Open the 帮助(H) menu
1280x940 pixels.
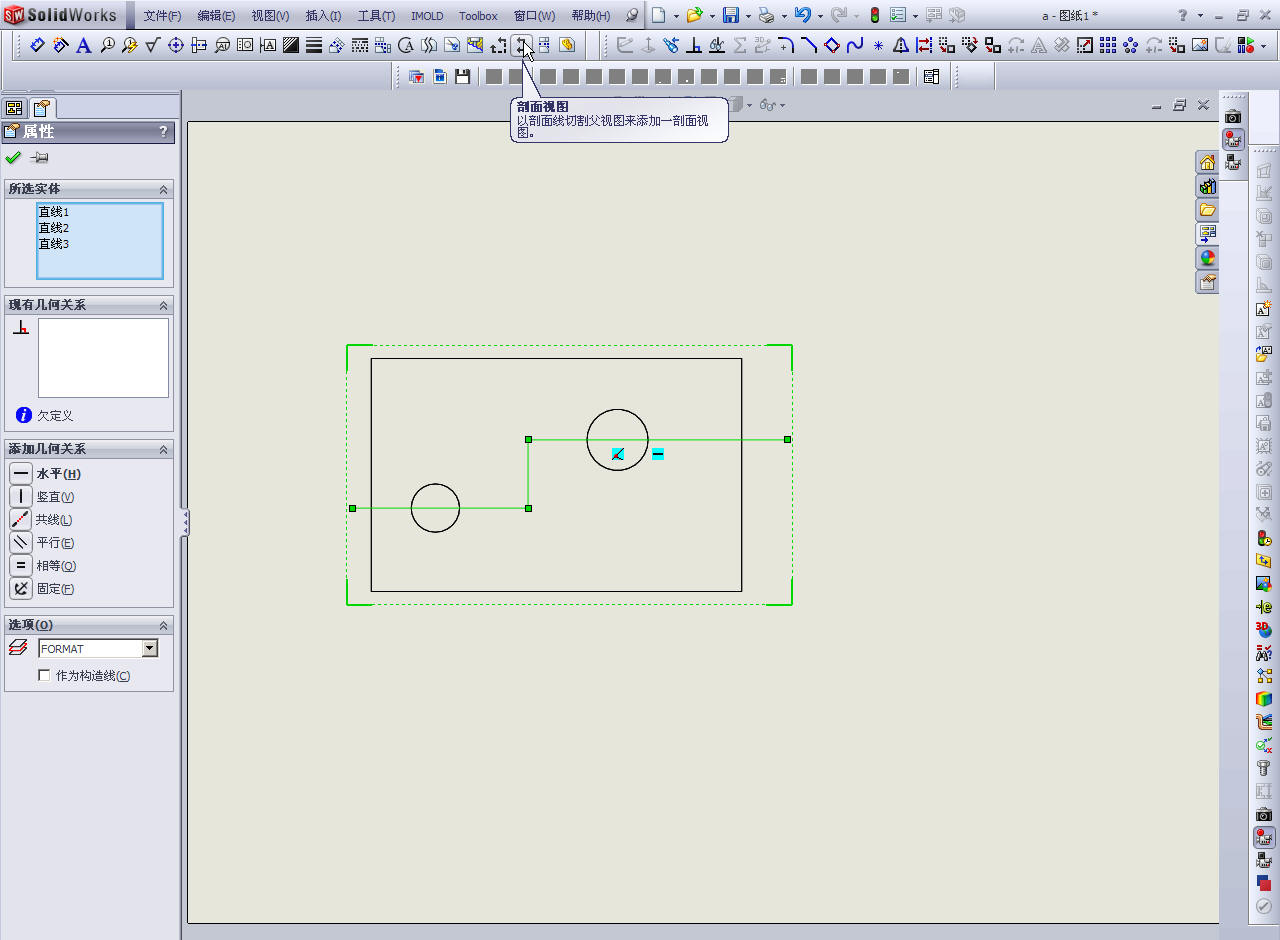click(x=590, y=16)
